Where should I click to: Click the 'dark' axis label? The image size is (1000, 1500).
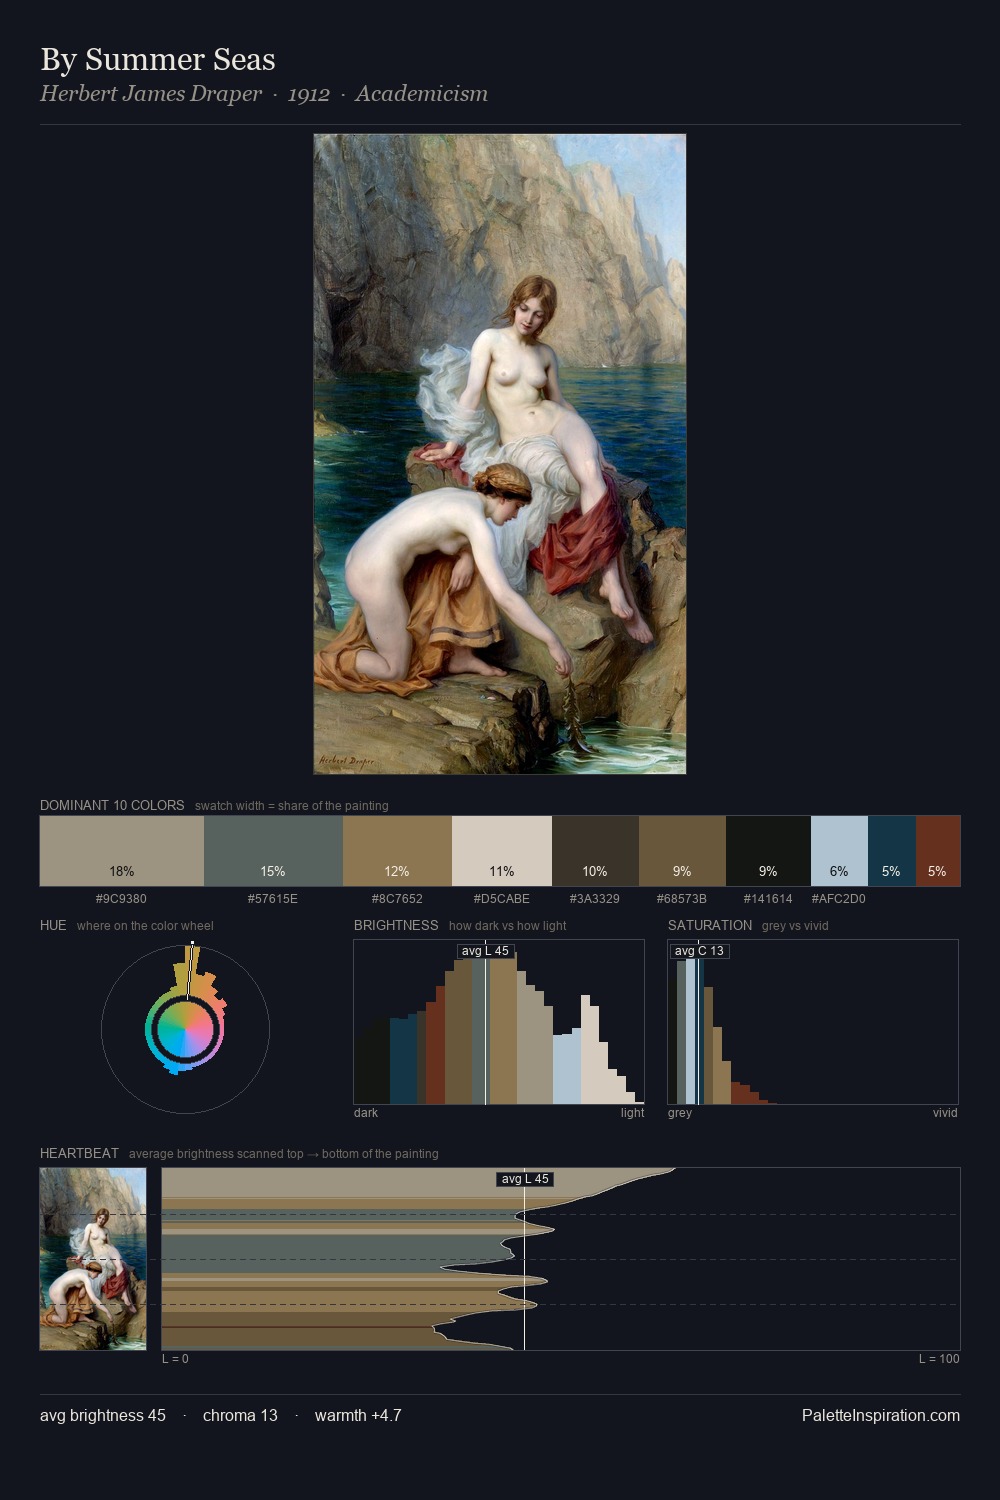coord(366,1113)
